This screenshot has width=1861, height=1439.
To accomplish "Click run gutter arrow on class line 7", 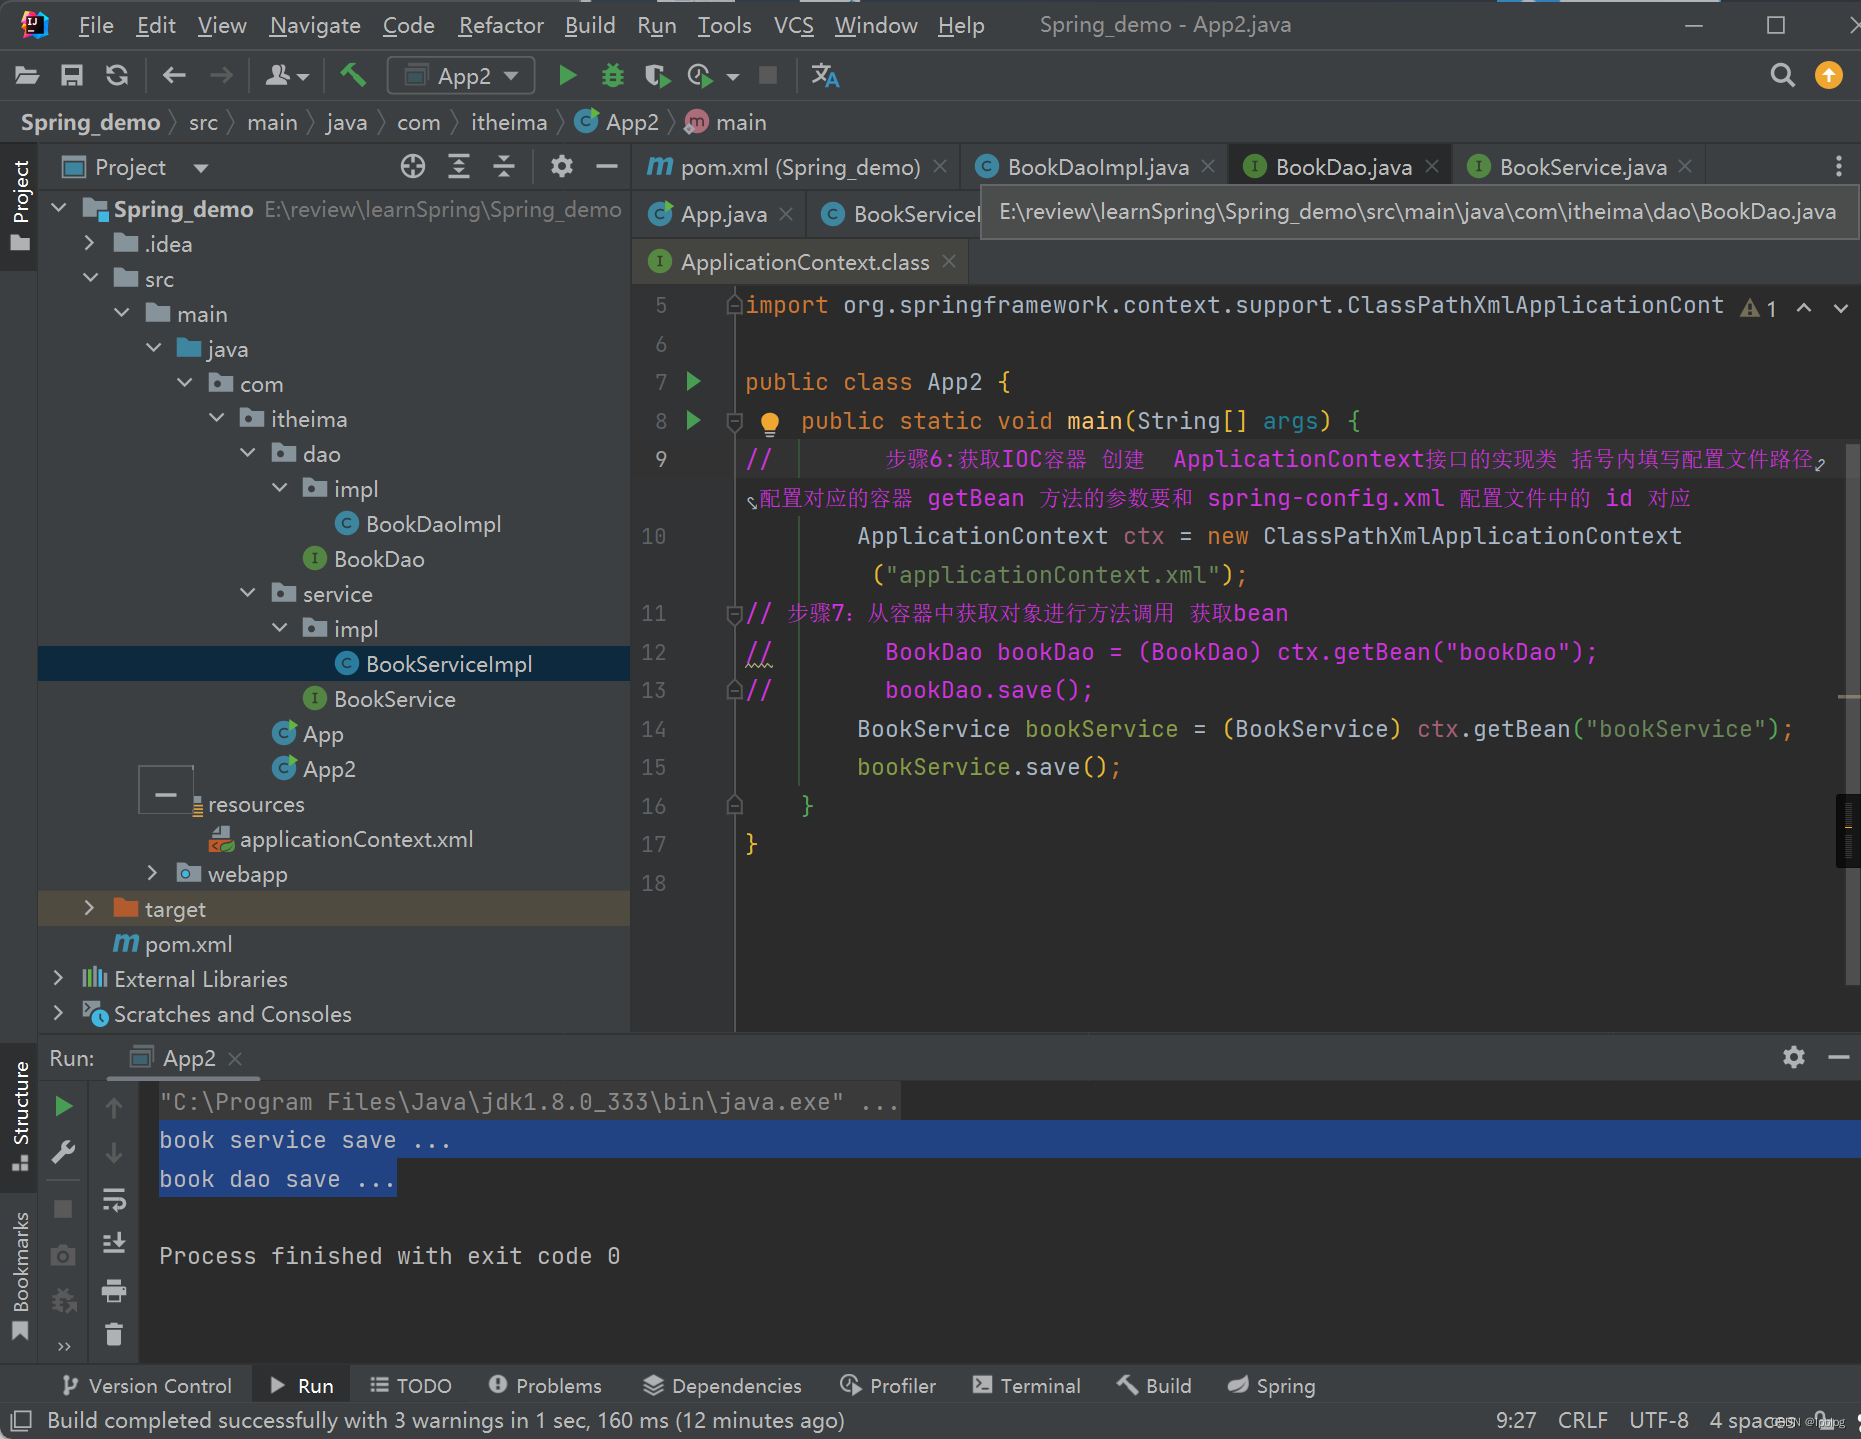I will tap(693, 381).
